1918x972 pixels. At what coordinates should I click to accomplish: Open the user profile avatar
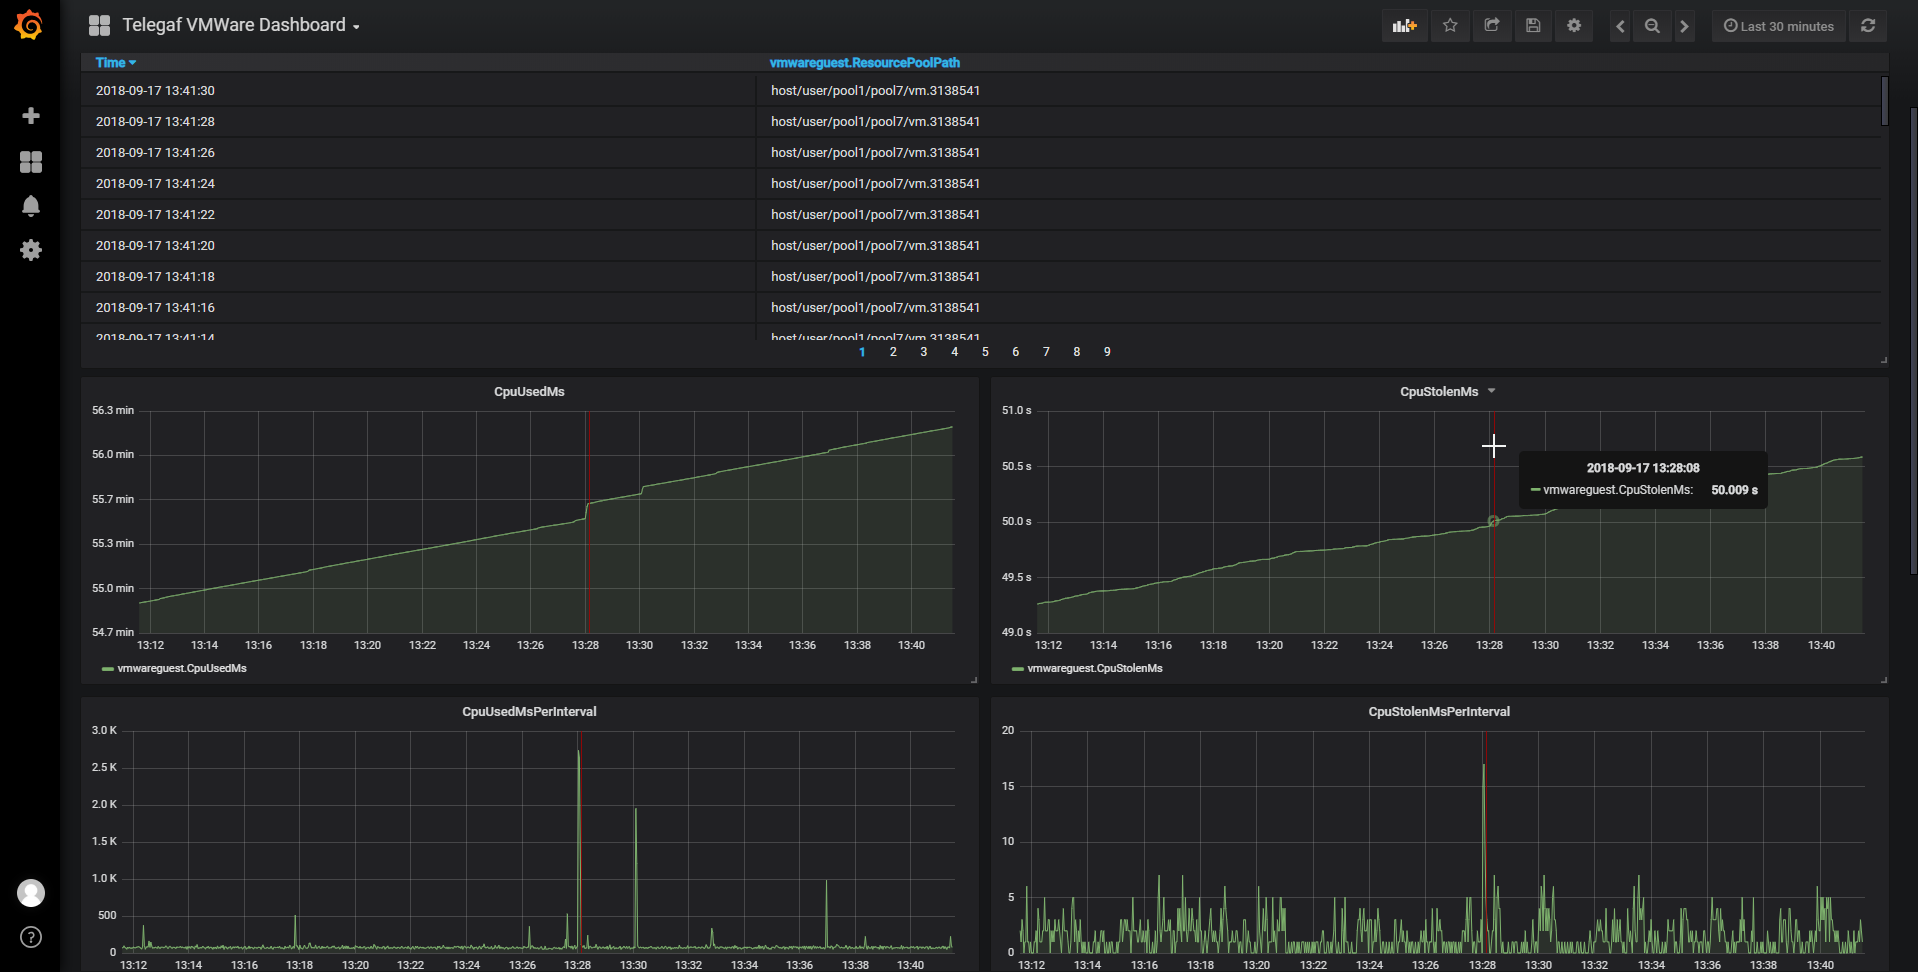(31, 893)
